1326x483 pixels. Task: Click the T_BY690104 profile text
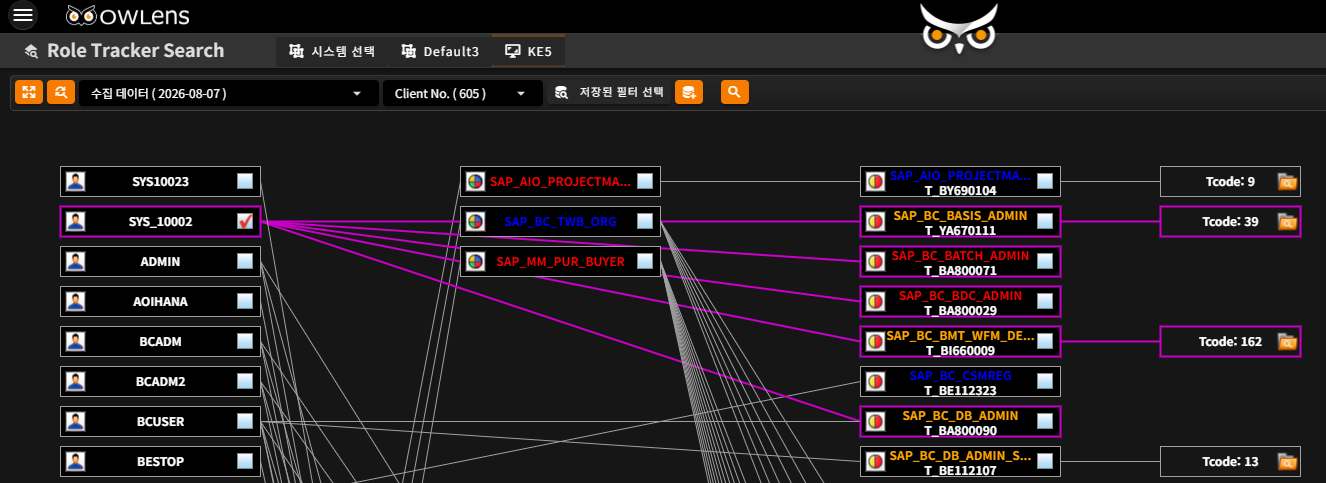coord(960,189)
